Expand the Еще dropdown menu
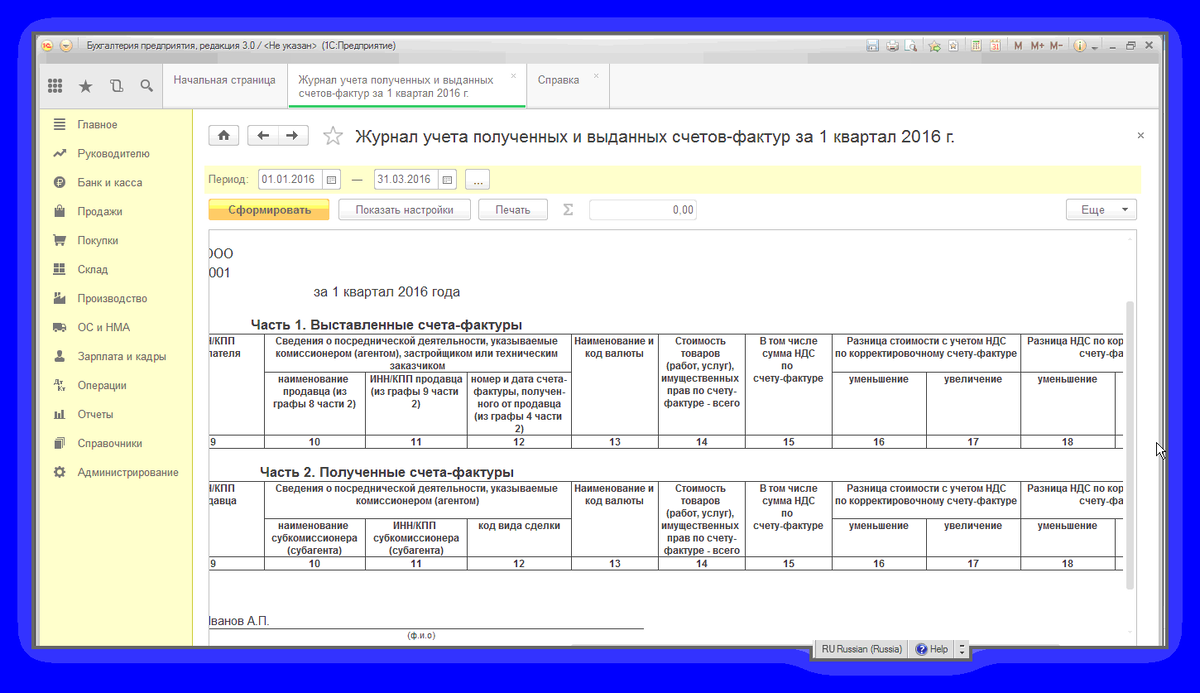Image resolution: width=1200 pixels, height=693 pixels. [1102, 210]
